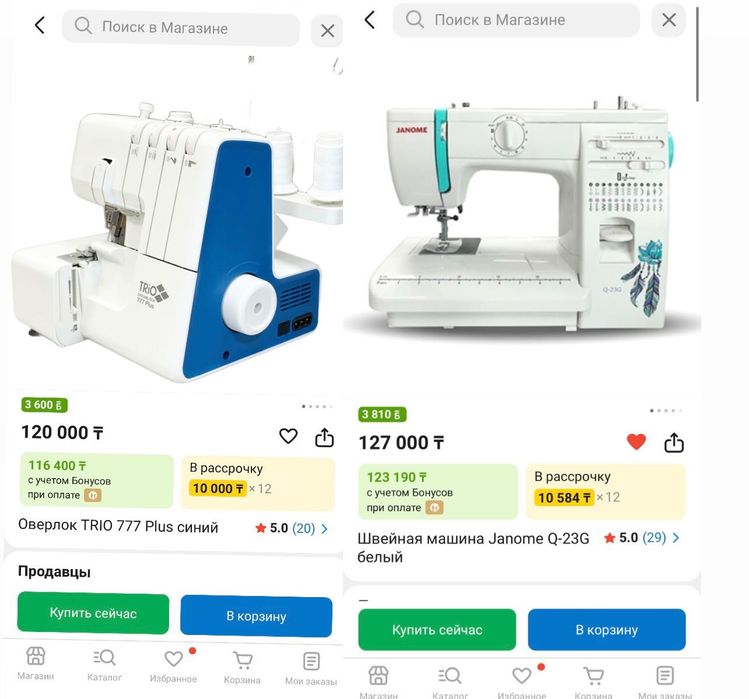Tap the back arrow on the Janome page
Image resolution: width=749 pixels, height=699 pixels.
point(370,20)
